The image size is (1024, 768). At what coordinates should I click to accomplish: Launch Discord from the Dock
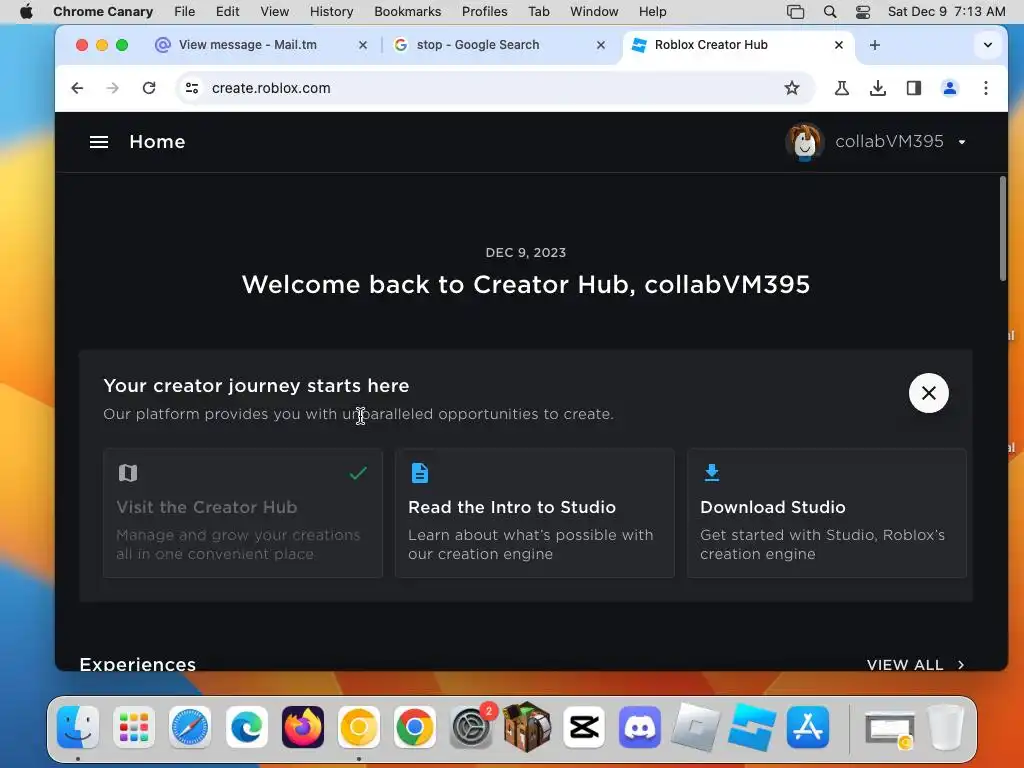[x=639, y=727]
